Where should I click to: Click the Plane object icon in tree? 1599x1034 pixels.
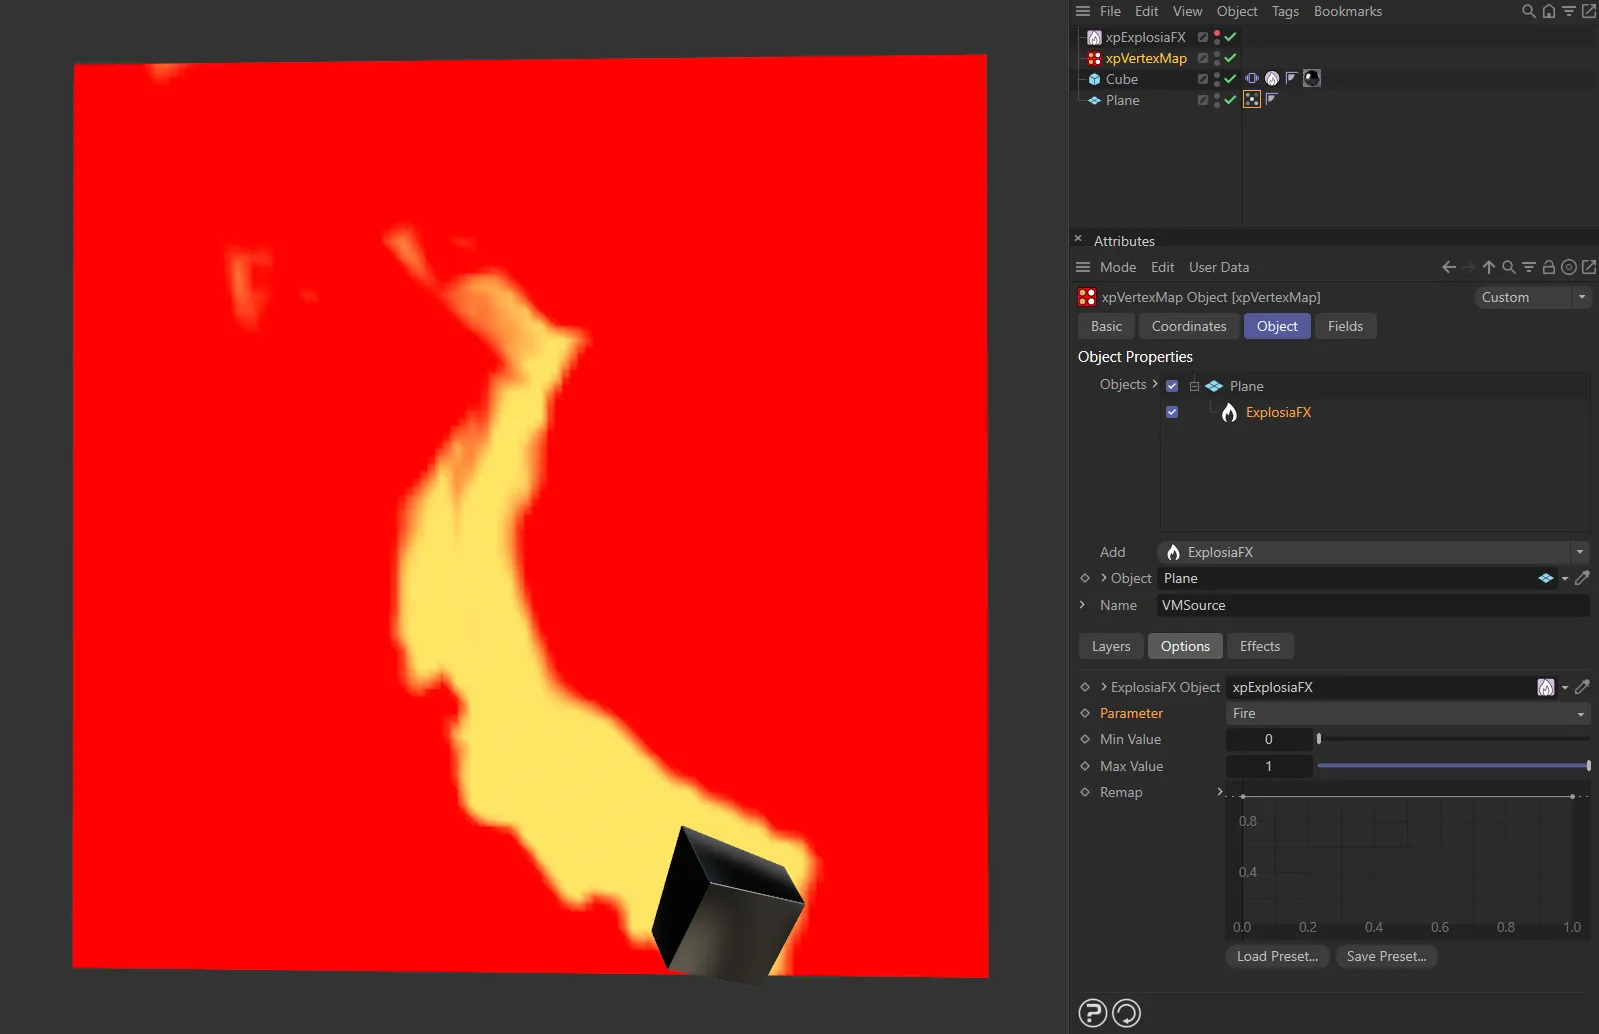pyautogui.click(x=1094, y=100)
